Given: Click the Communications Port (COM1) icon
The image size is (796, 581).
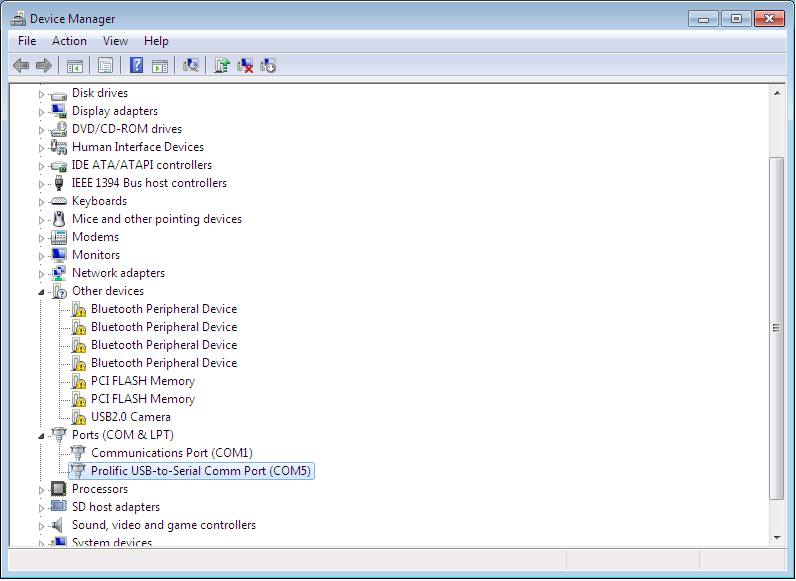Looking at the screenshot, I should point(78,453).
